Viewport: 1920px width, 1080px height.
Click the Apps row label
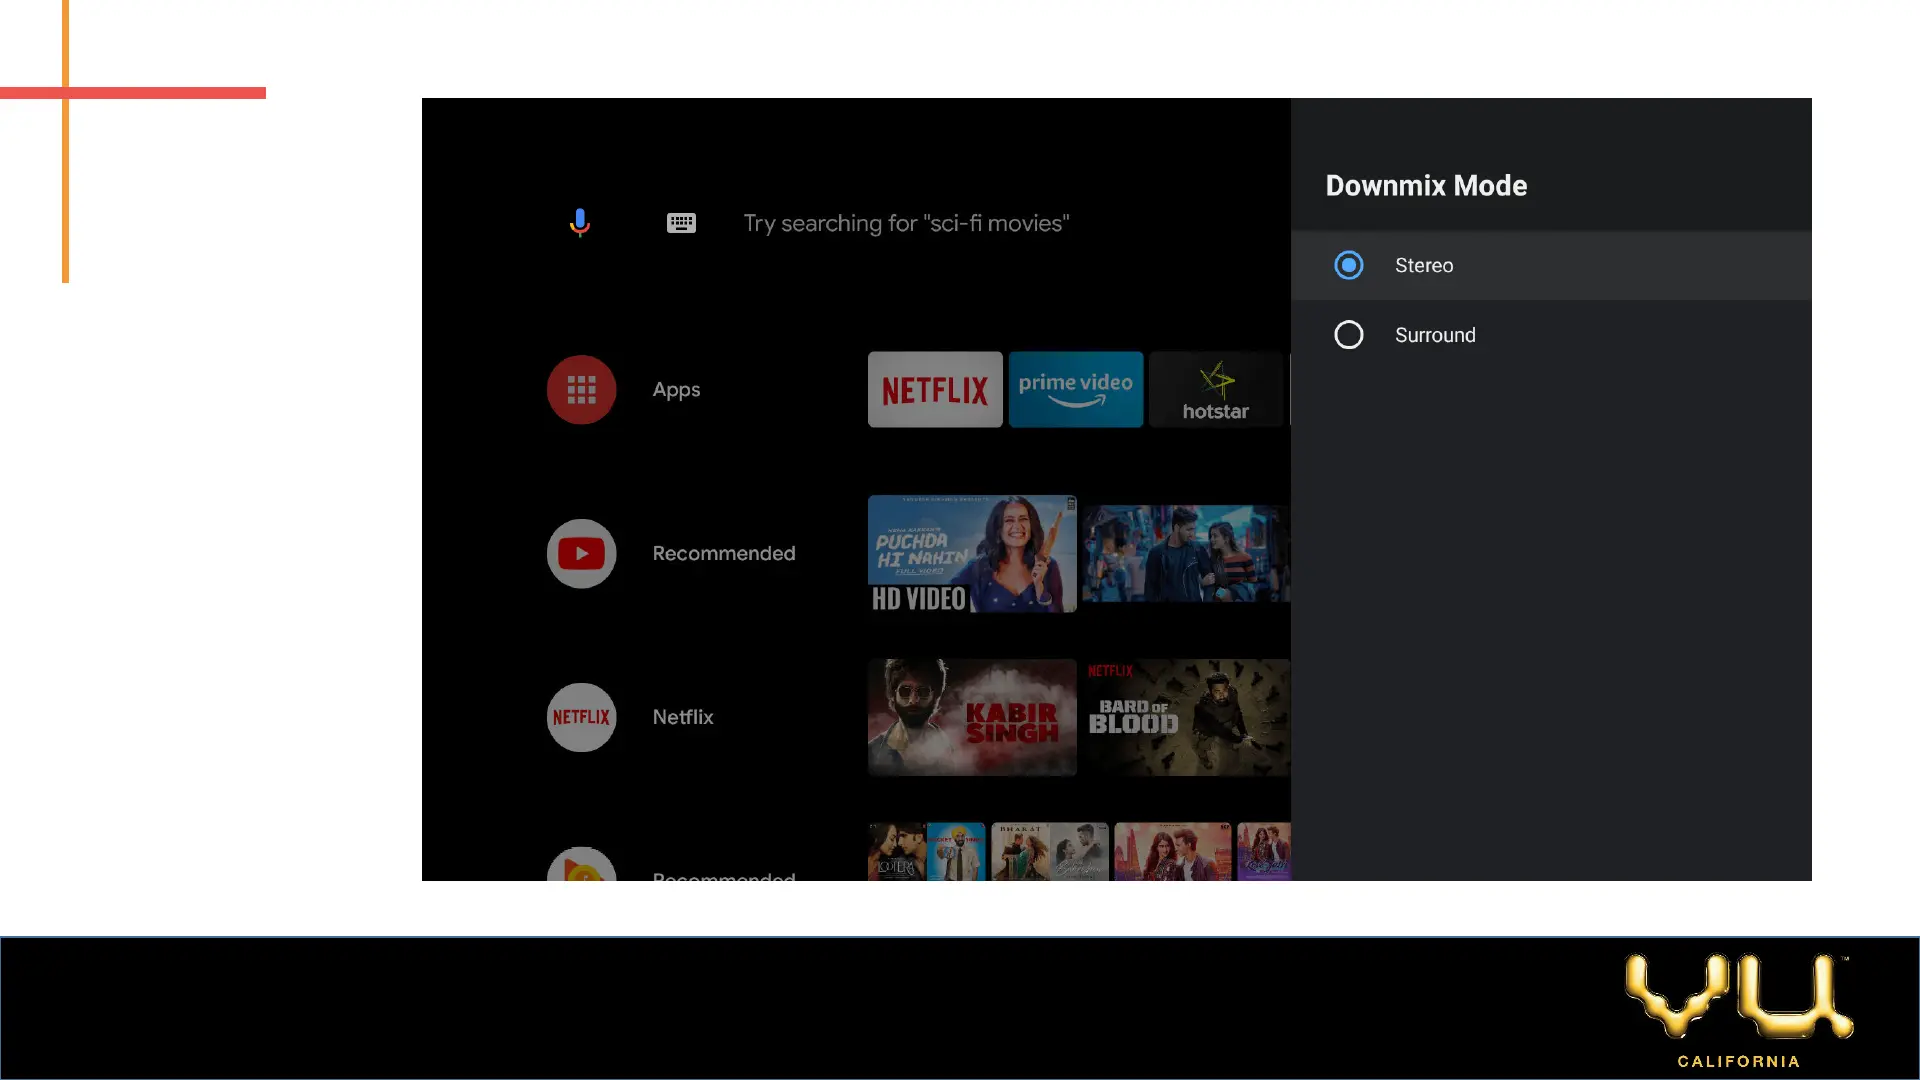click(676, 390)
